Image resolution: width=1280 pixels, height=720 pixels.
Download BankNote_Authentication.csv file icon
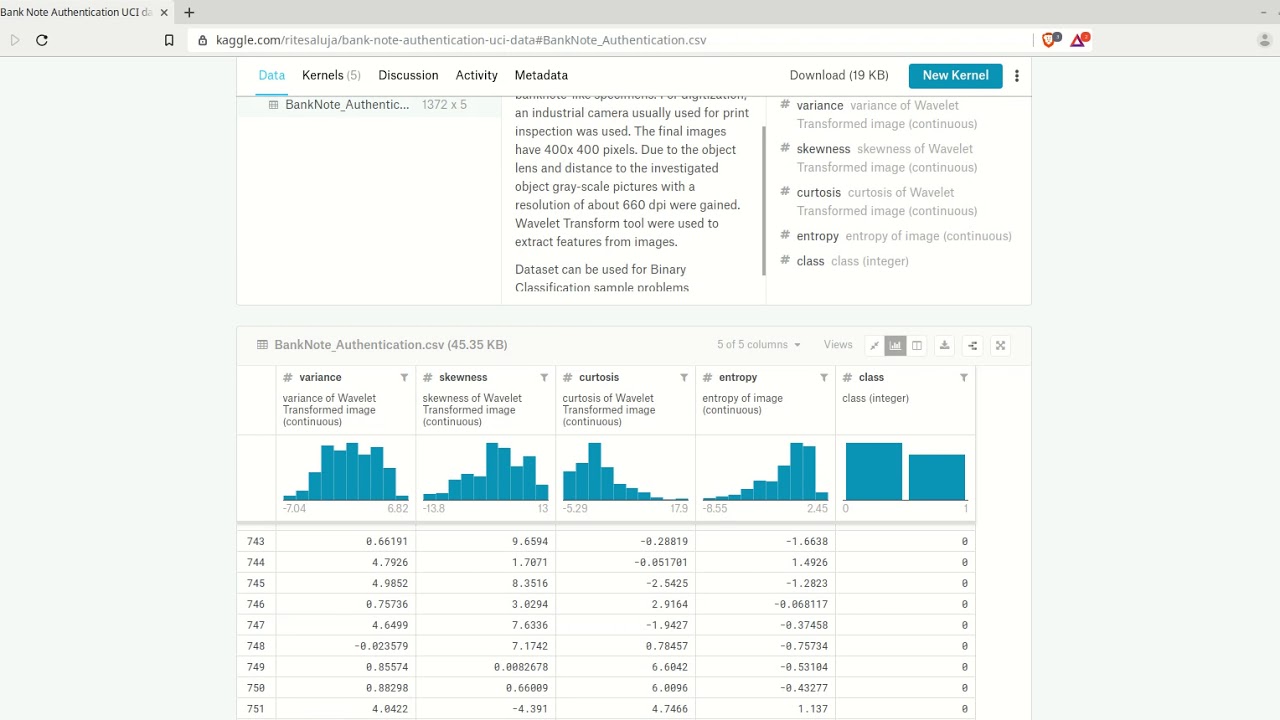coord(944,345)
